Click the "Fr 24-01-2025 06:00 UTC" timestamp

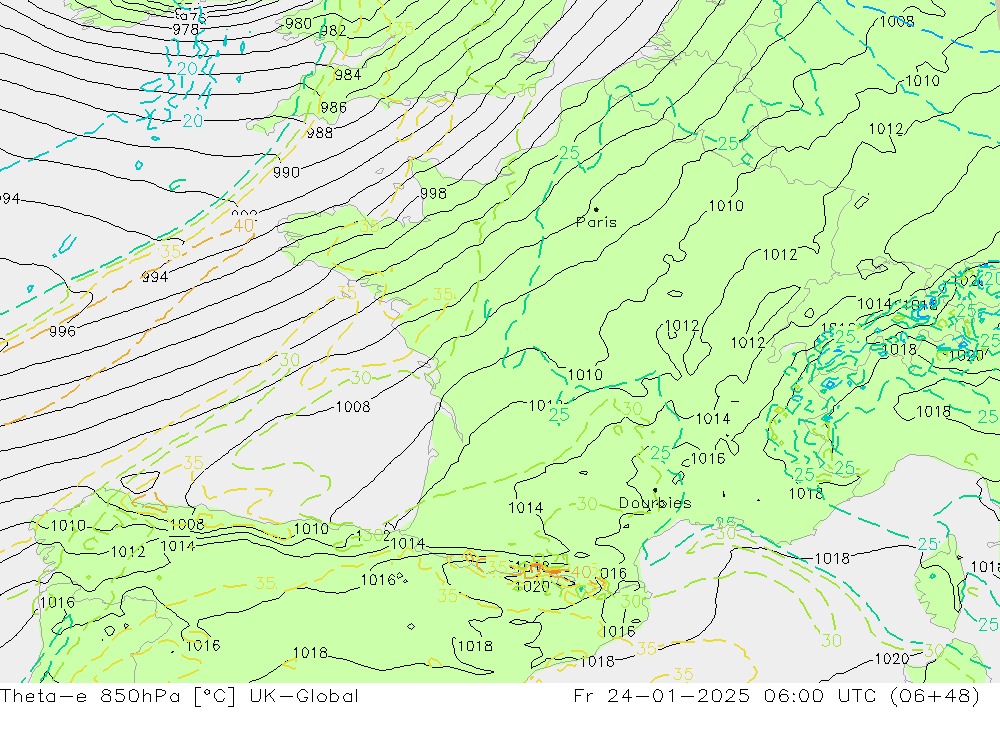pyautogui.click(x=724, y=695)
